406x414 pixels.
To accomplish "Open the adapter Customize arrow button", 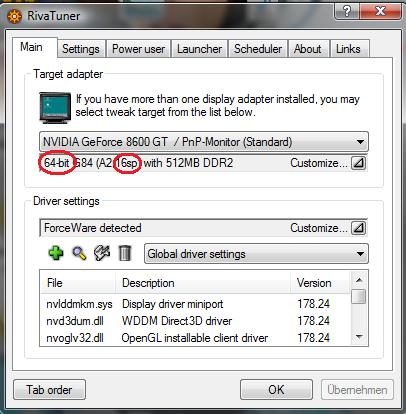I will (x=359, y=163).
